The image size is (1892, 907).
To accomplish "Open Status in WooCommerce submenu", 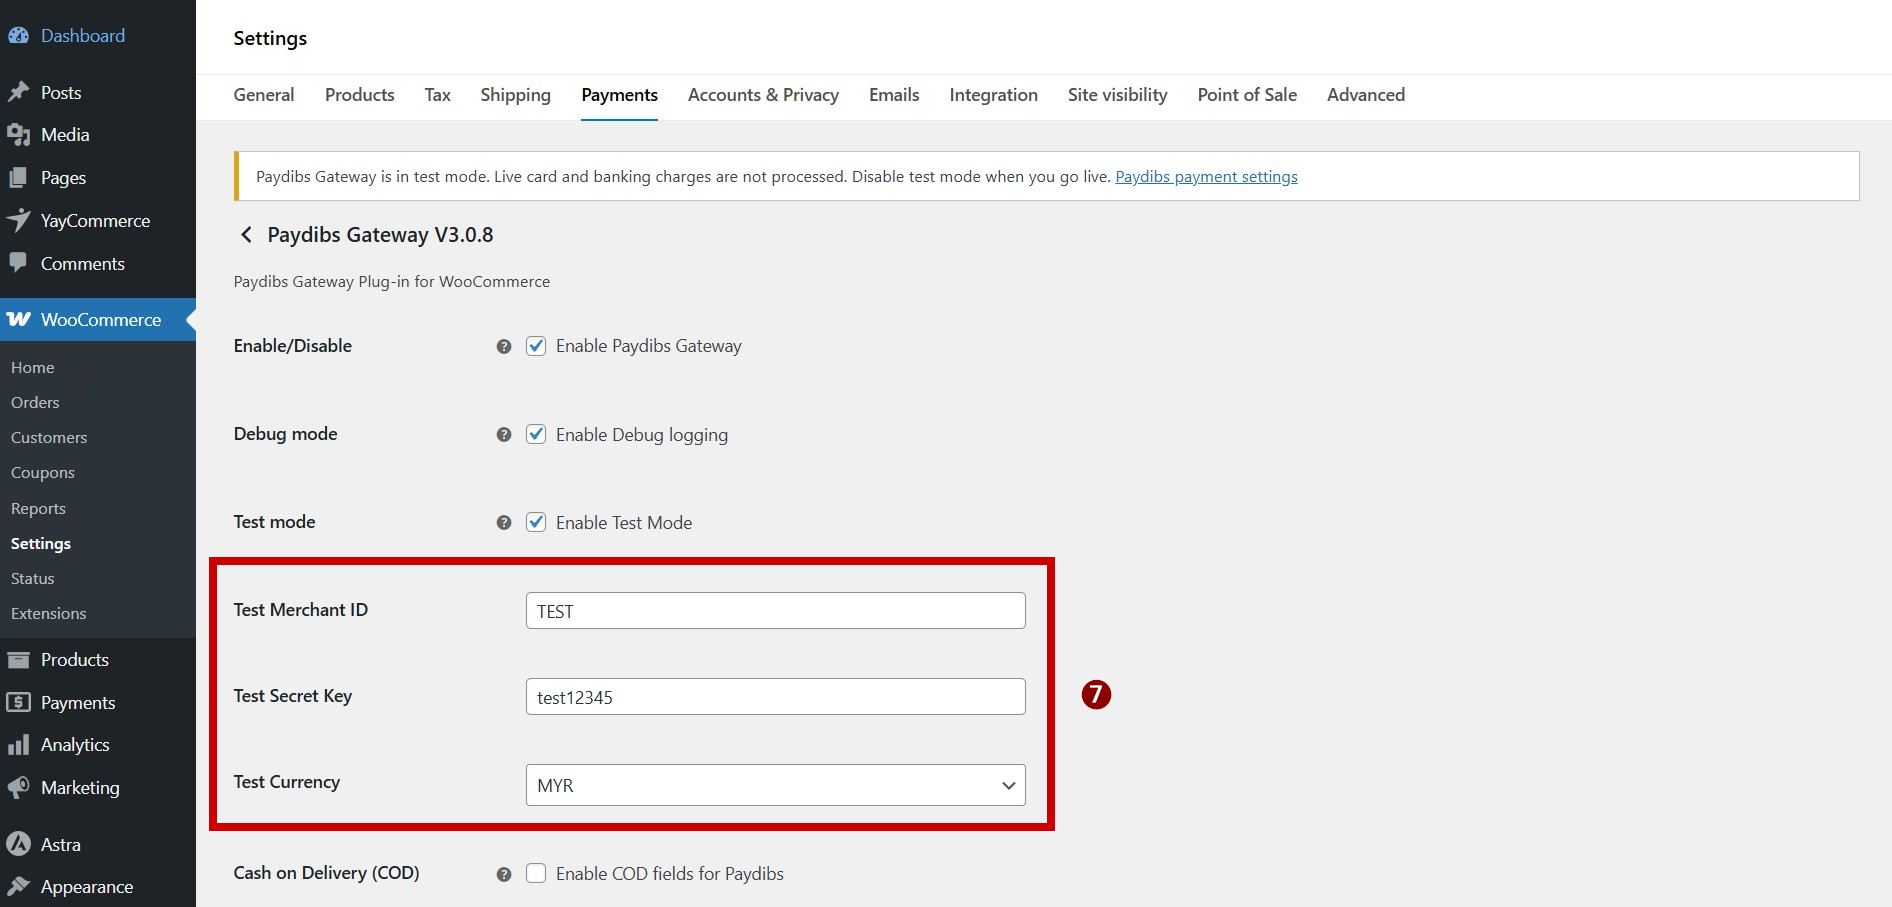I will click(x=33, y=579).
